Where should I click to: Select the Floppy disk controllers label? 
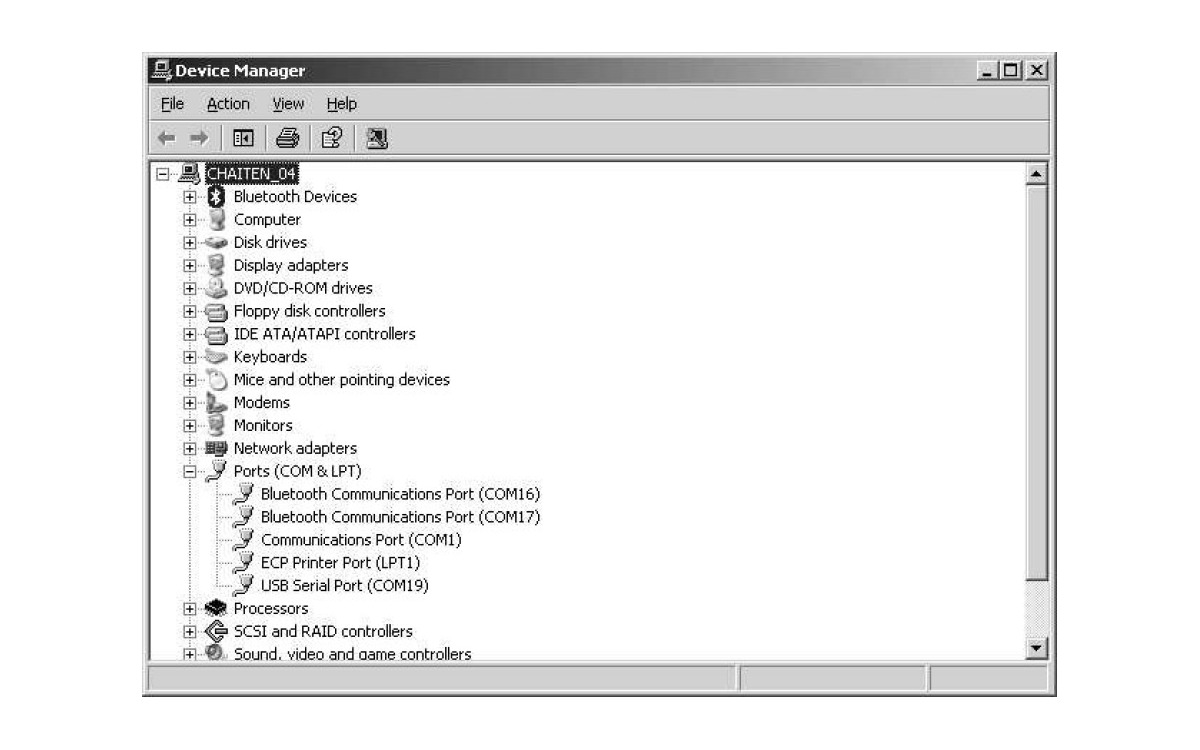[x=309, y=311]
